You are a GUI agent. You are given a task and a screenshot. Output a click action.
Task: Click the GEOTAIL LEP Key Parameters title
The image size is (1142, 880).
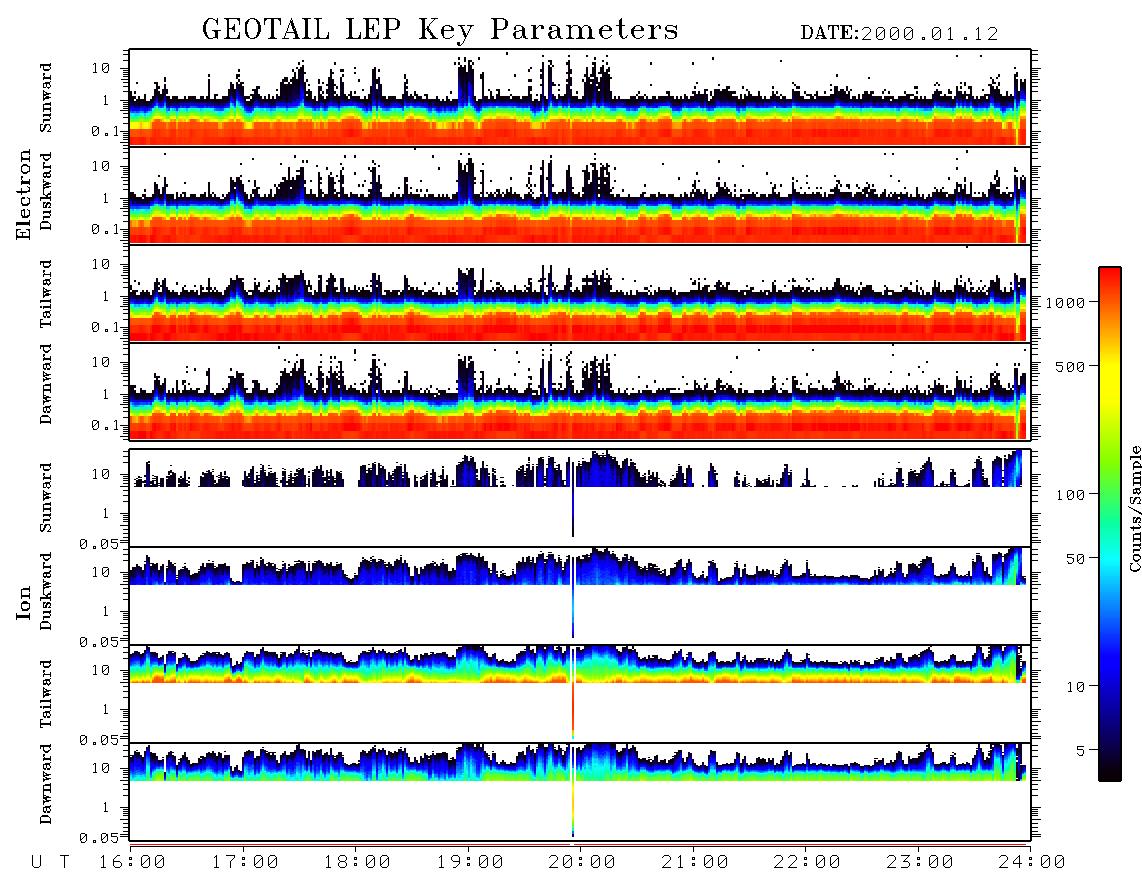[440, 30]
